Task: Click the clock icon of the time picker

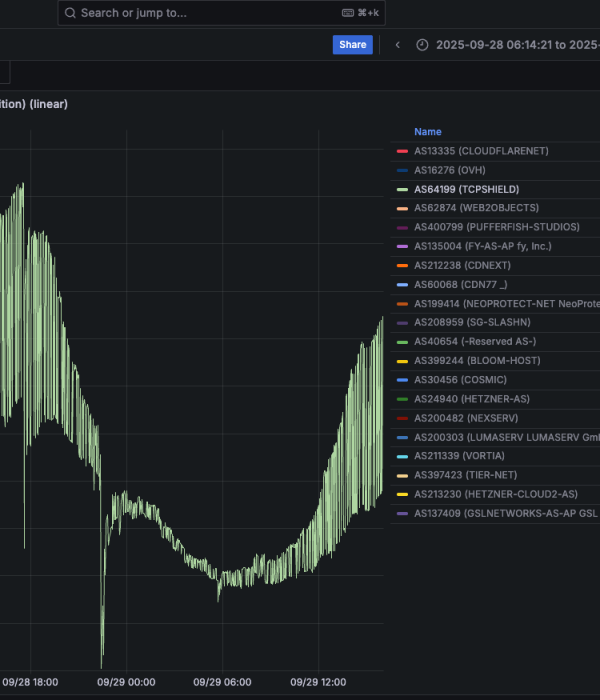Action: (422, 45)
